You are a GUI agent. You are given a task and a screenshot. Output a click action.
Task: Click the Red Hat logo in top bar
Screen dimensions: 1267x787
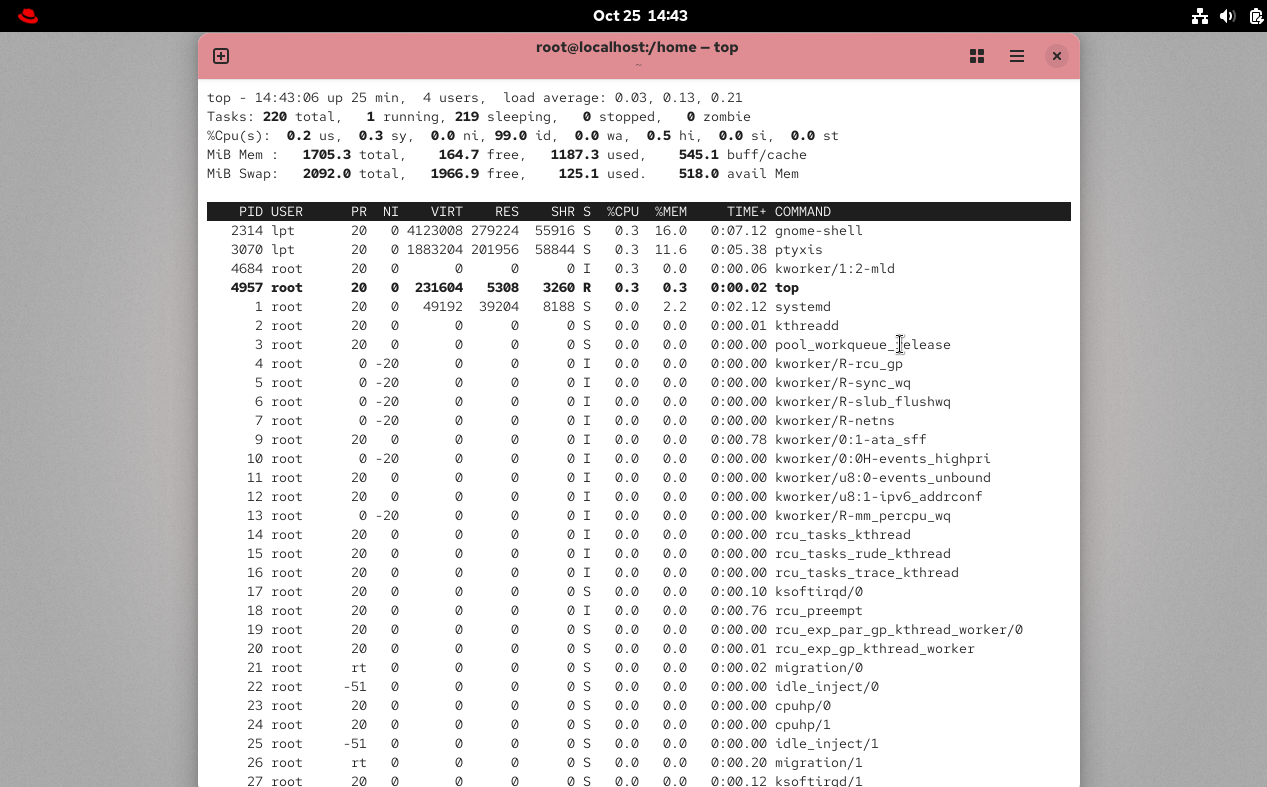(28, 16)
